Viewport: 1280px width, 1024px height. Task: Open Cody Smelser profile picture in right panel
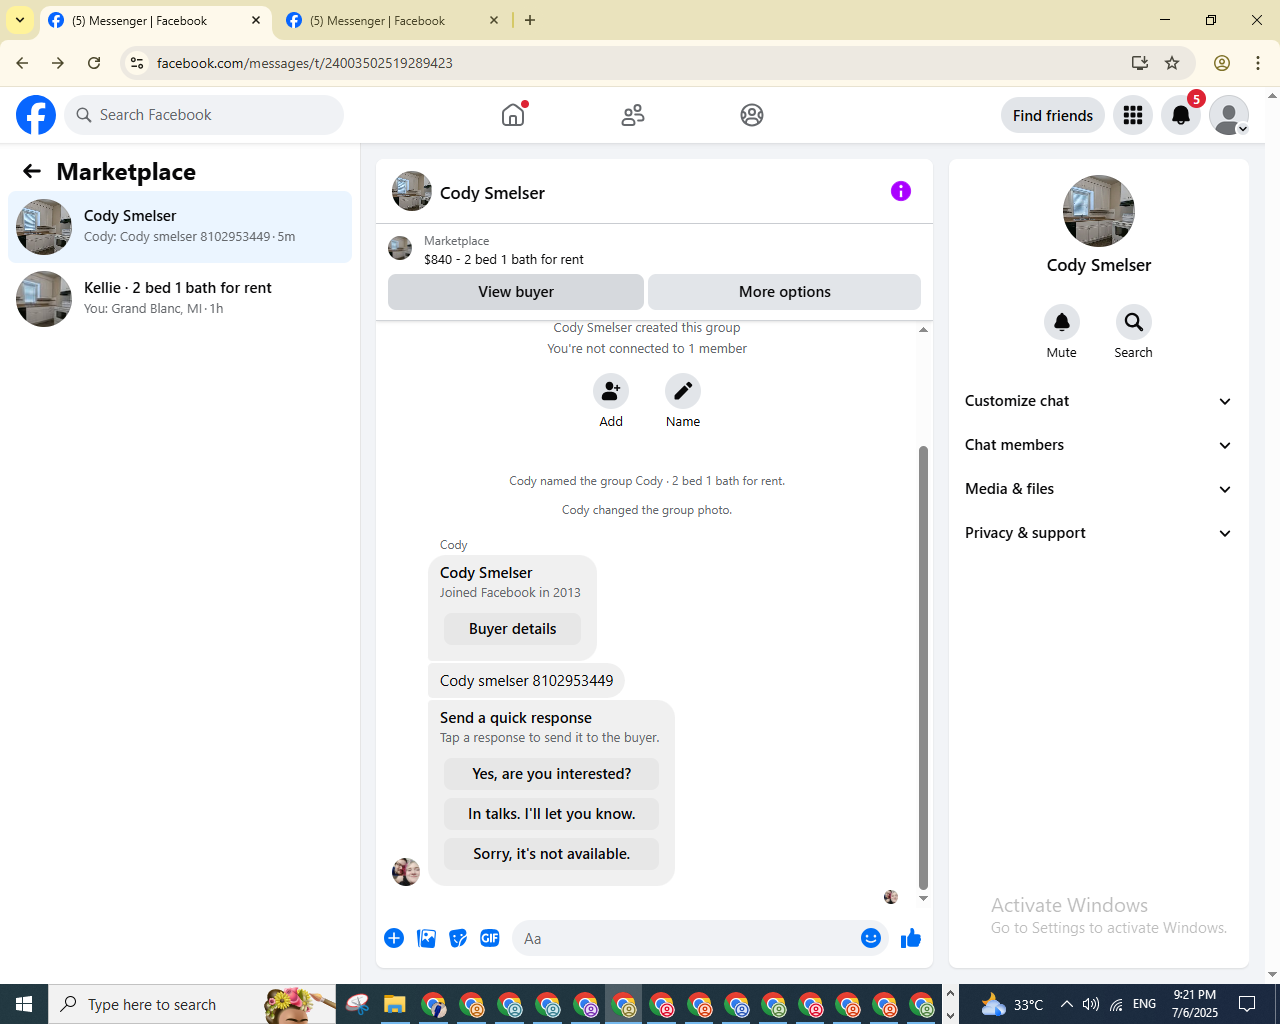[x=1099, y=211]
